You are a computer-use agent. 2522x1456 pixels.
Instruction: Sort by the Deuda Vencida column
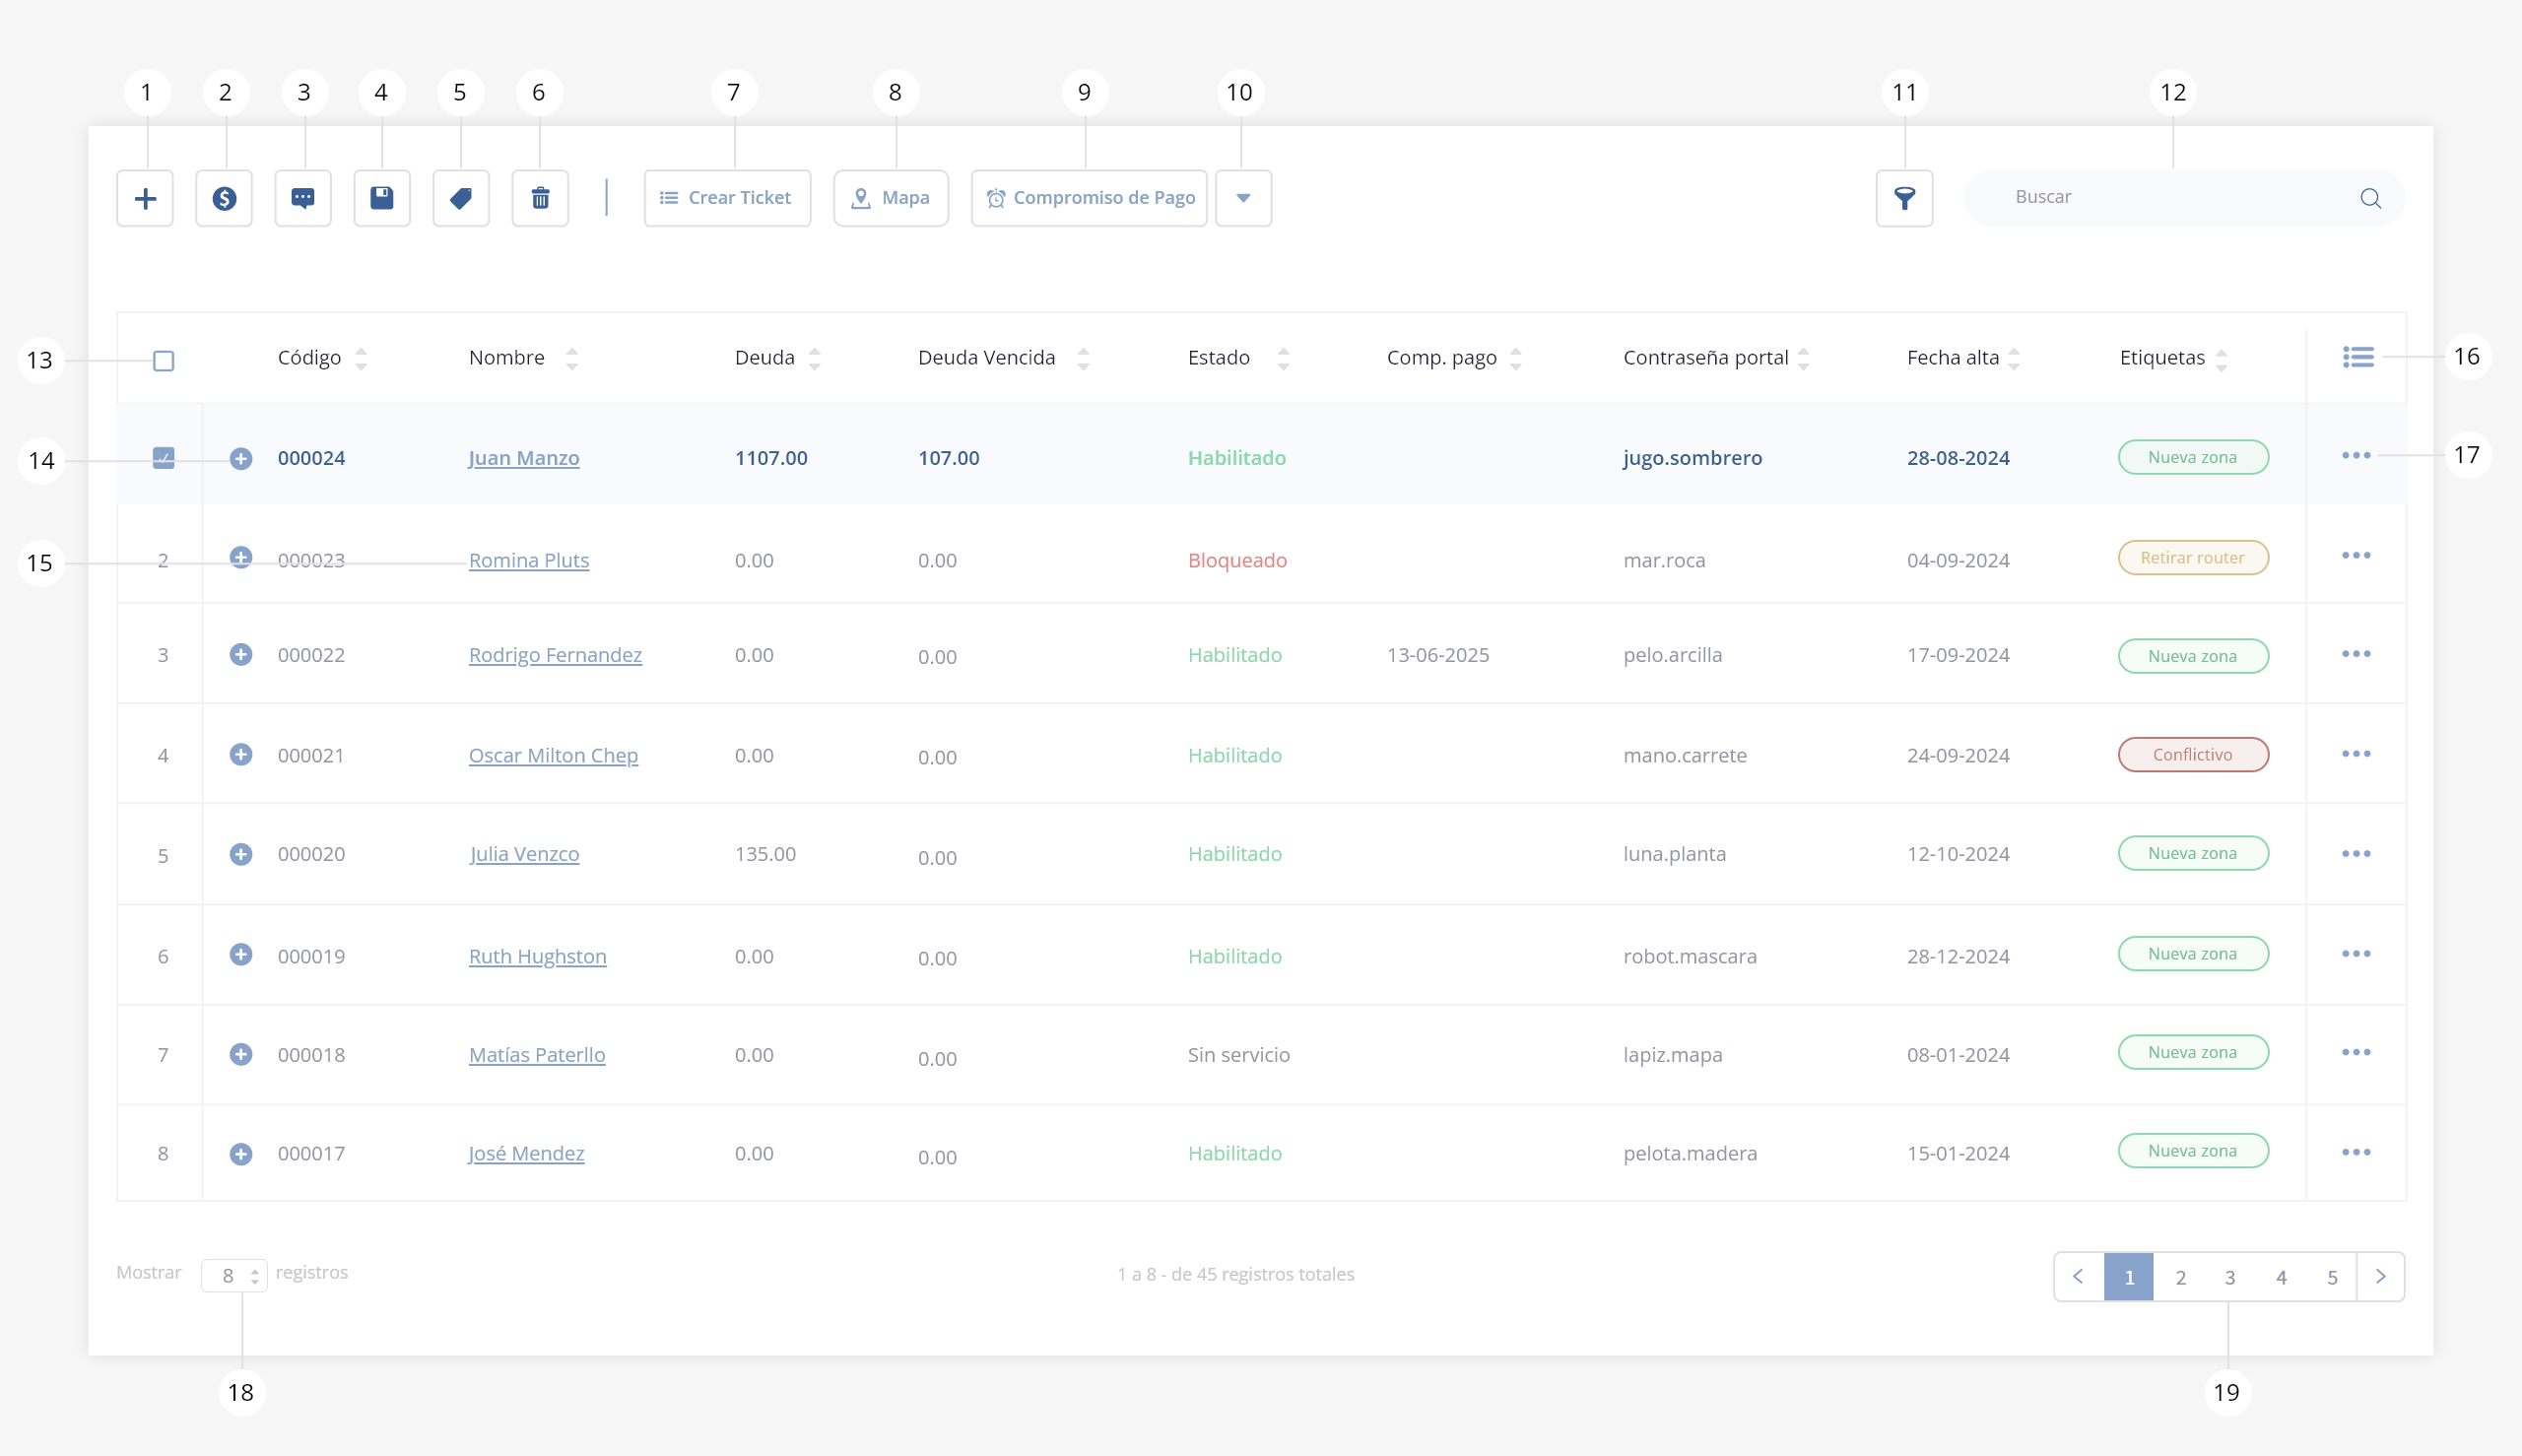click(1083, 358)
